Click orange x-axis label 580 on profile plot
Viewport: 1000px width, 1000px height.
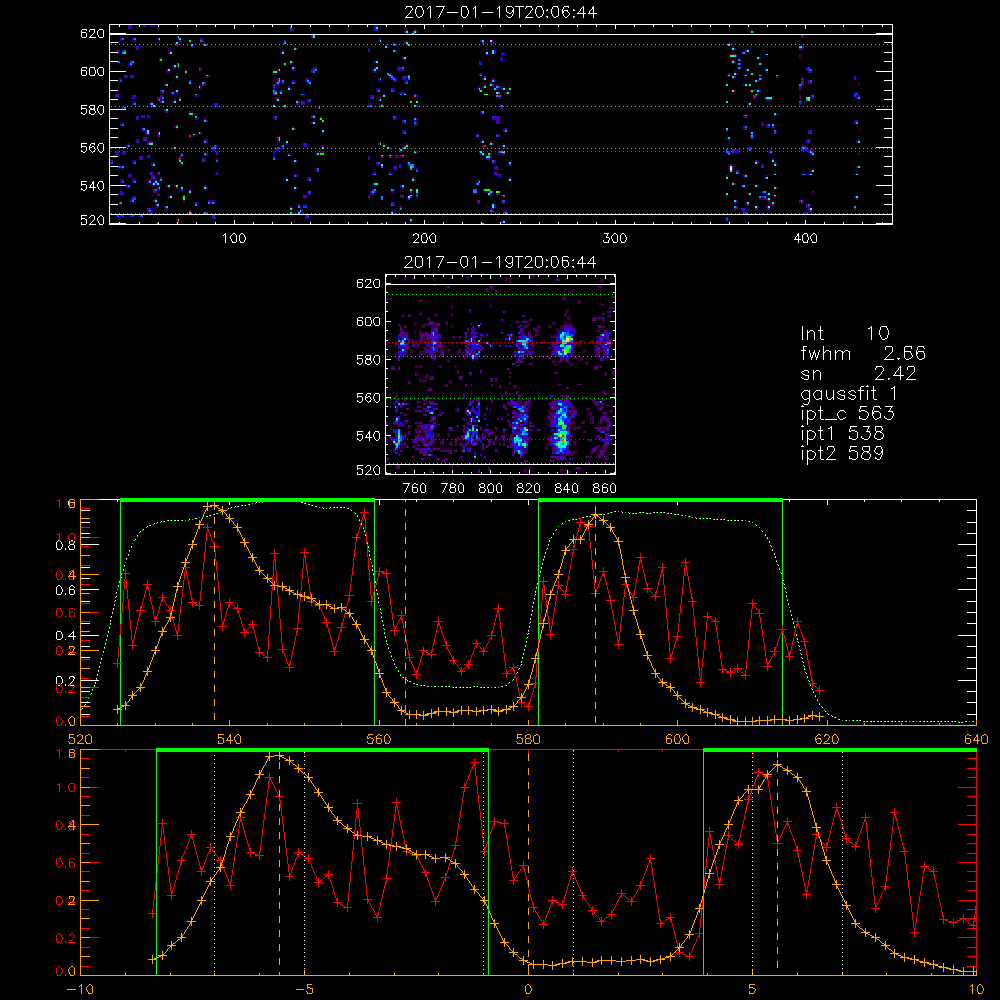[528, 740]
